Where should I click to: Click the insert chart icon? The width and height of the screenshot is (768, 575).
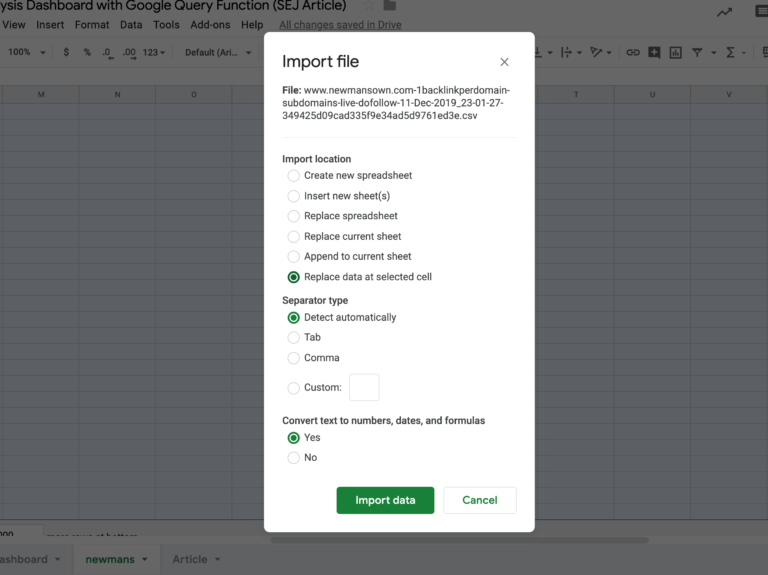pyautogui.click(x=676, y=52)
